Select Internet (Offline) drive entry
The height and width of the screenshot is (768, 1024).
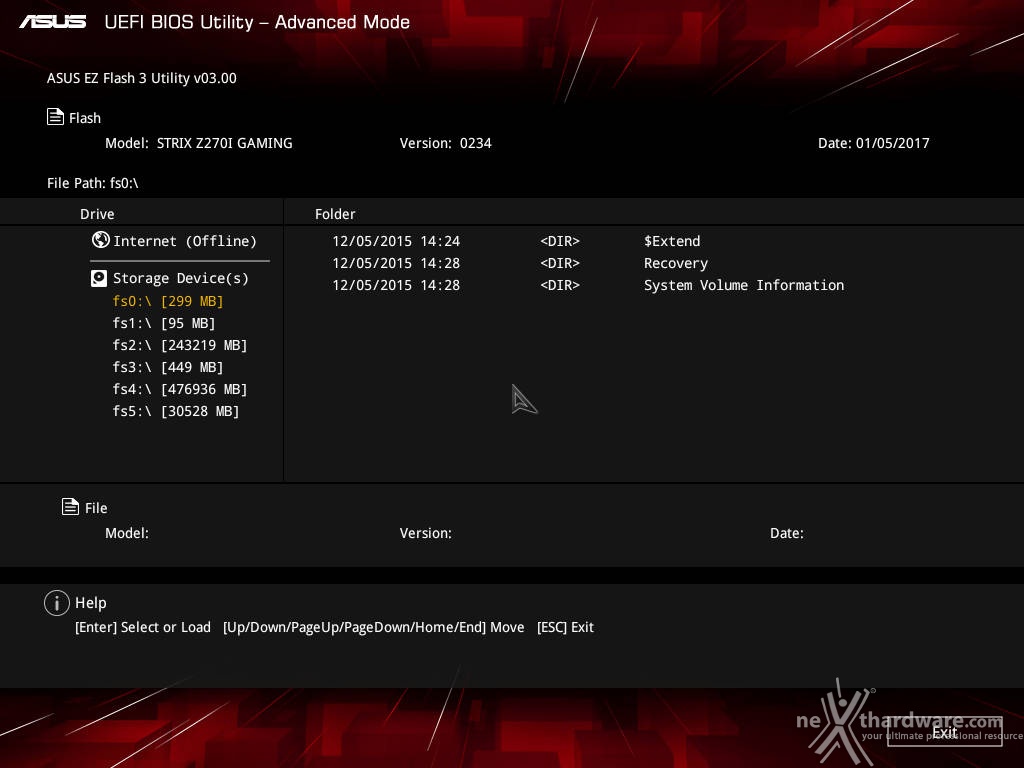[x=185, y=241]
